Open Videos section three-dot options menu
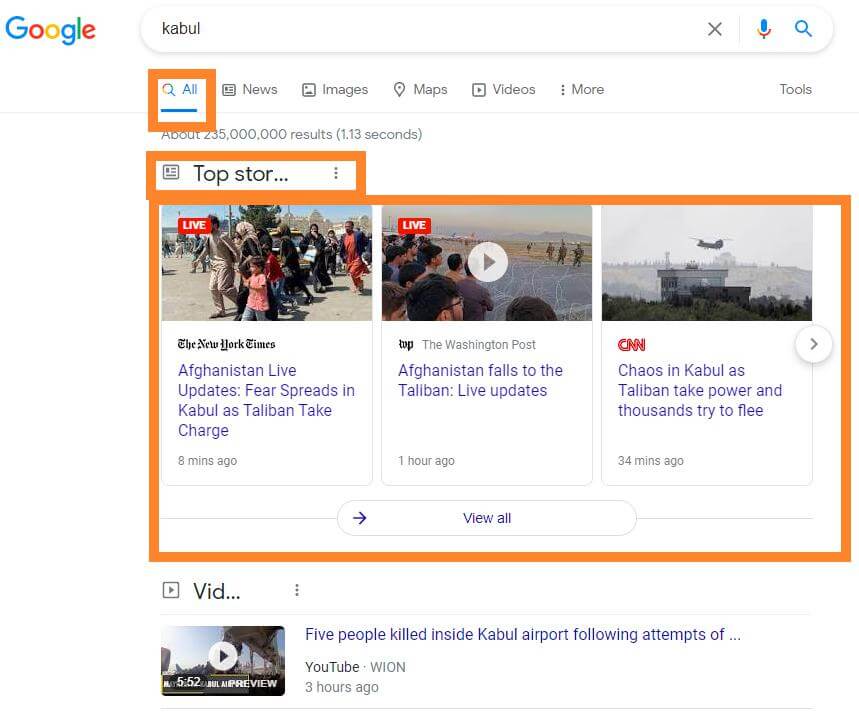Viewport: 859px width, 717px height. tap(297, 590)
